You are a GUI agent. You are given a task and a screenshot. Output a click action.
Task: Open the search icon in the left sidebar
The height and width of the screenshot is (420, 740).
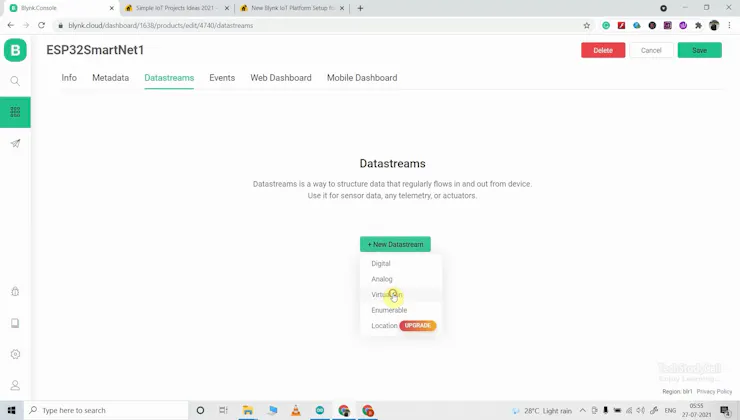(x=15, y=81)
